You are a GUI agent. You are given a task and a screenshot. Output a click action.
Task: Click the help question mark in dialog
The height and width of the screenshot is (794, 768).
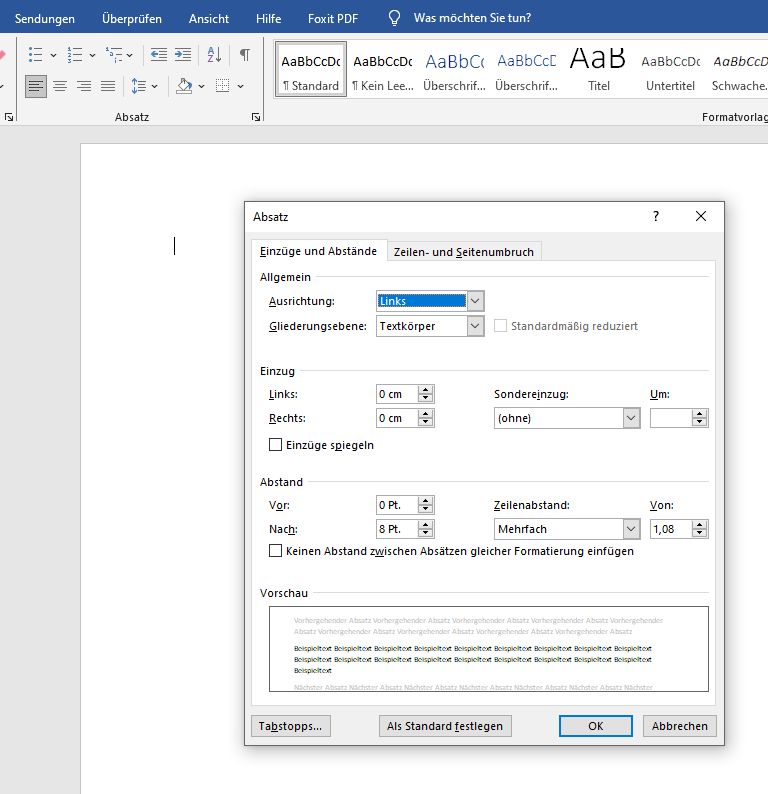coord(656,217)
